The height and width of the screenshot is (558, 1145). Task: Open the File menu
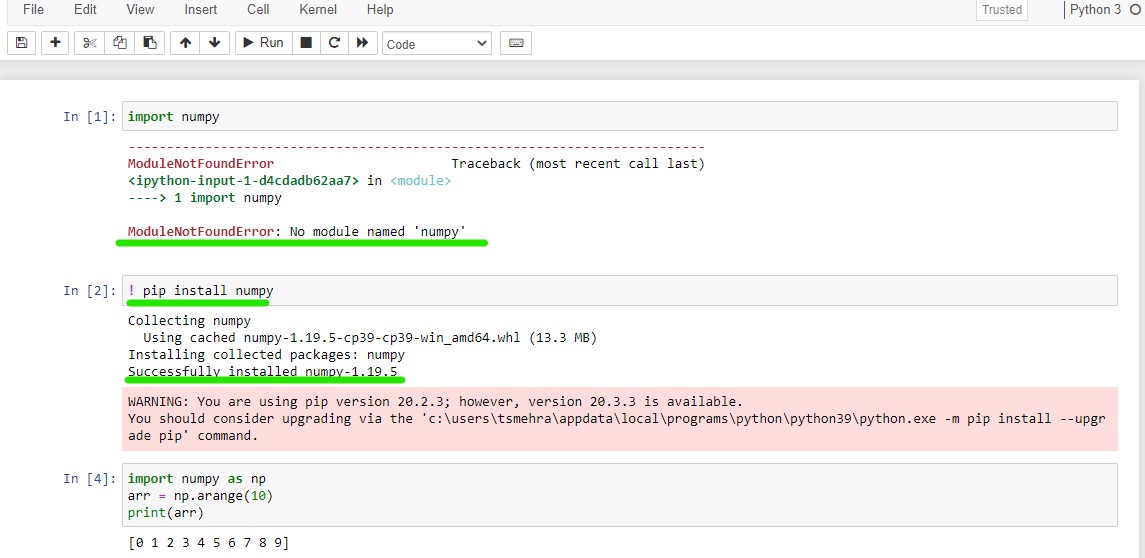33,10
